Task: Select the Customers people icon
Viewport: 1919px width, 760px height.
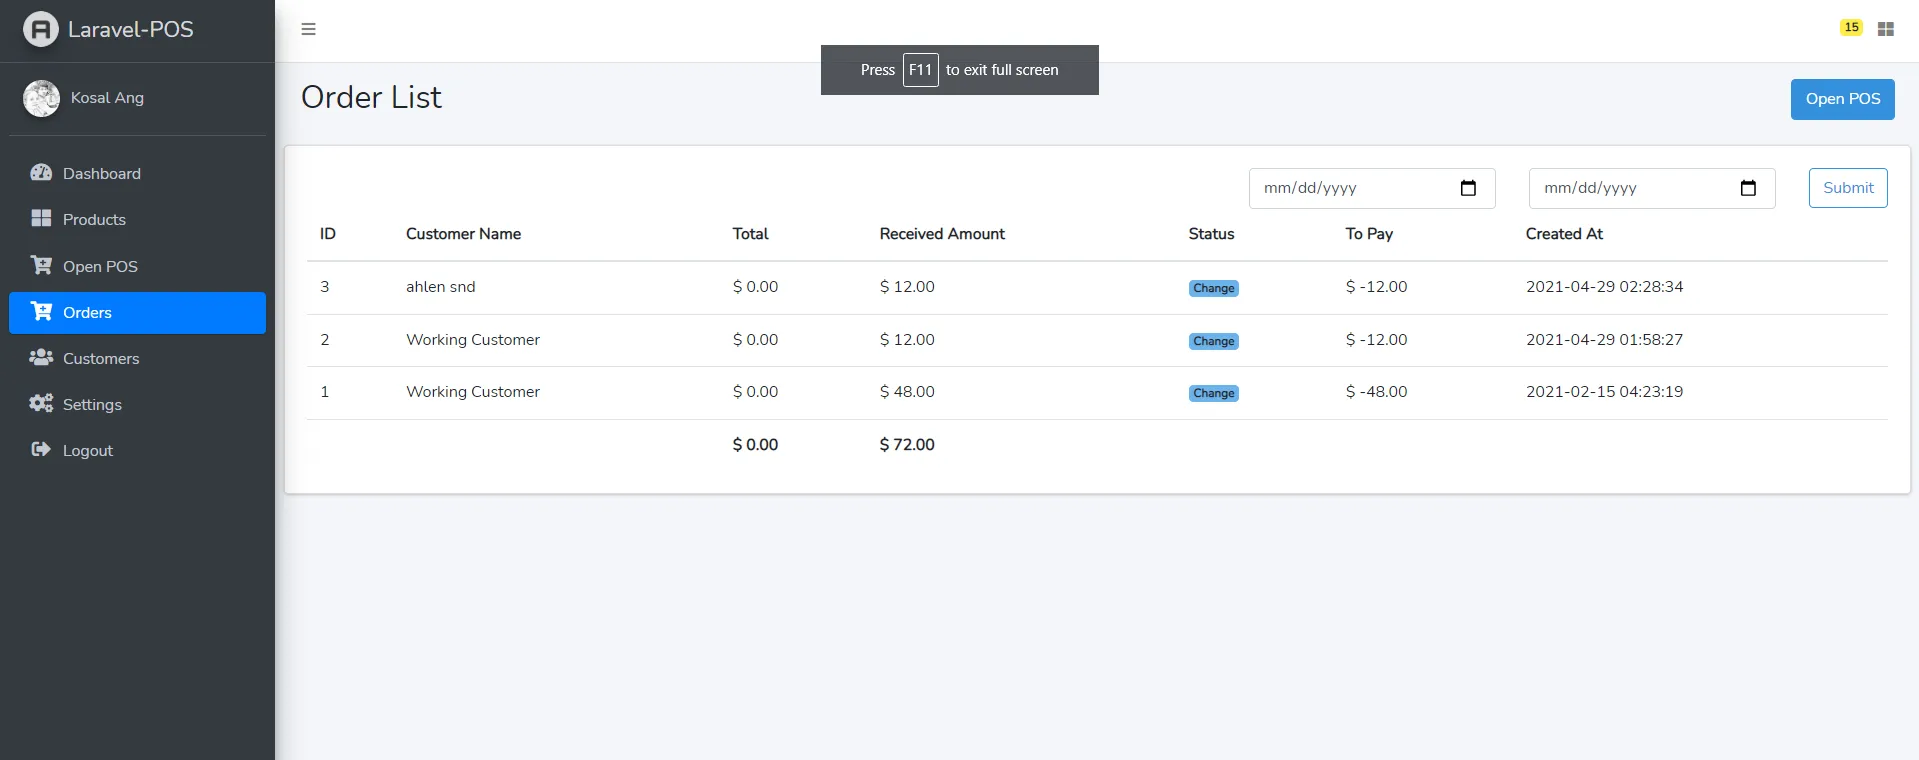Action: coord(41,357)
